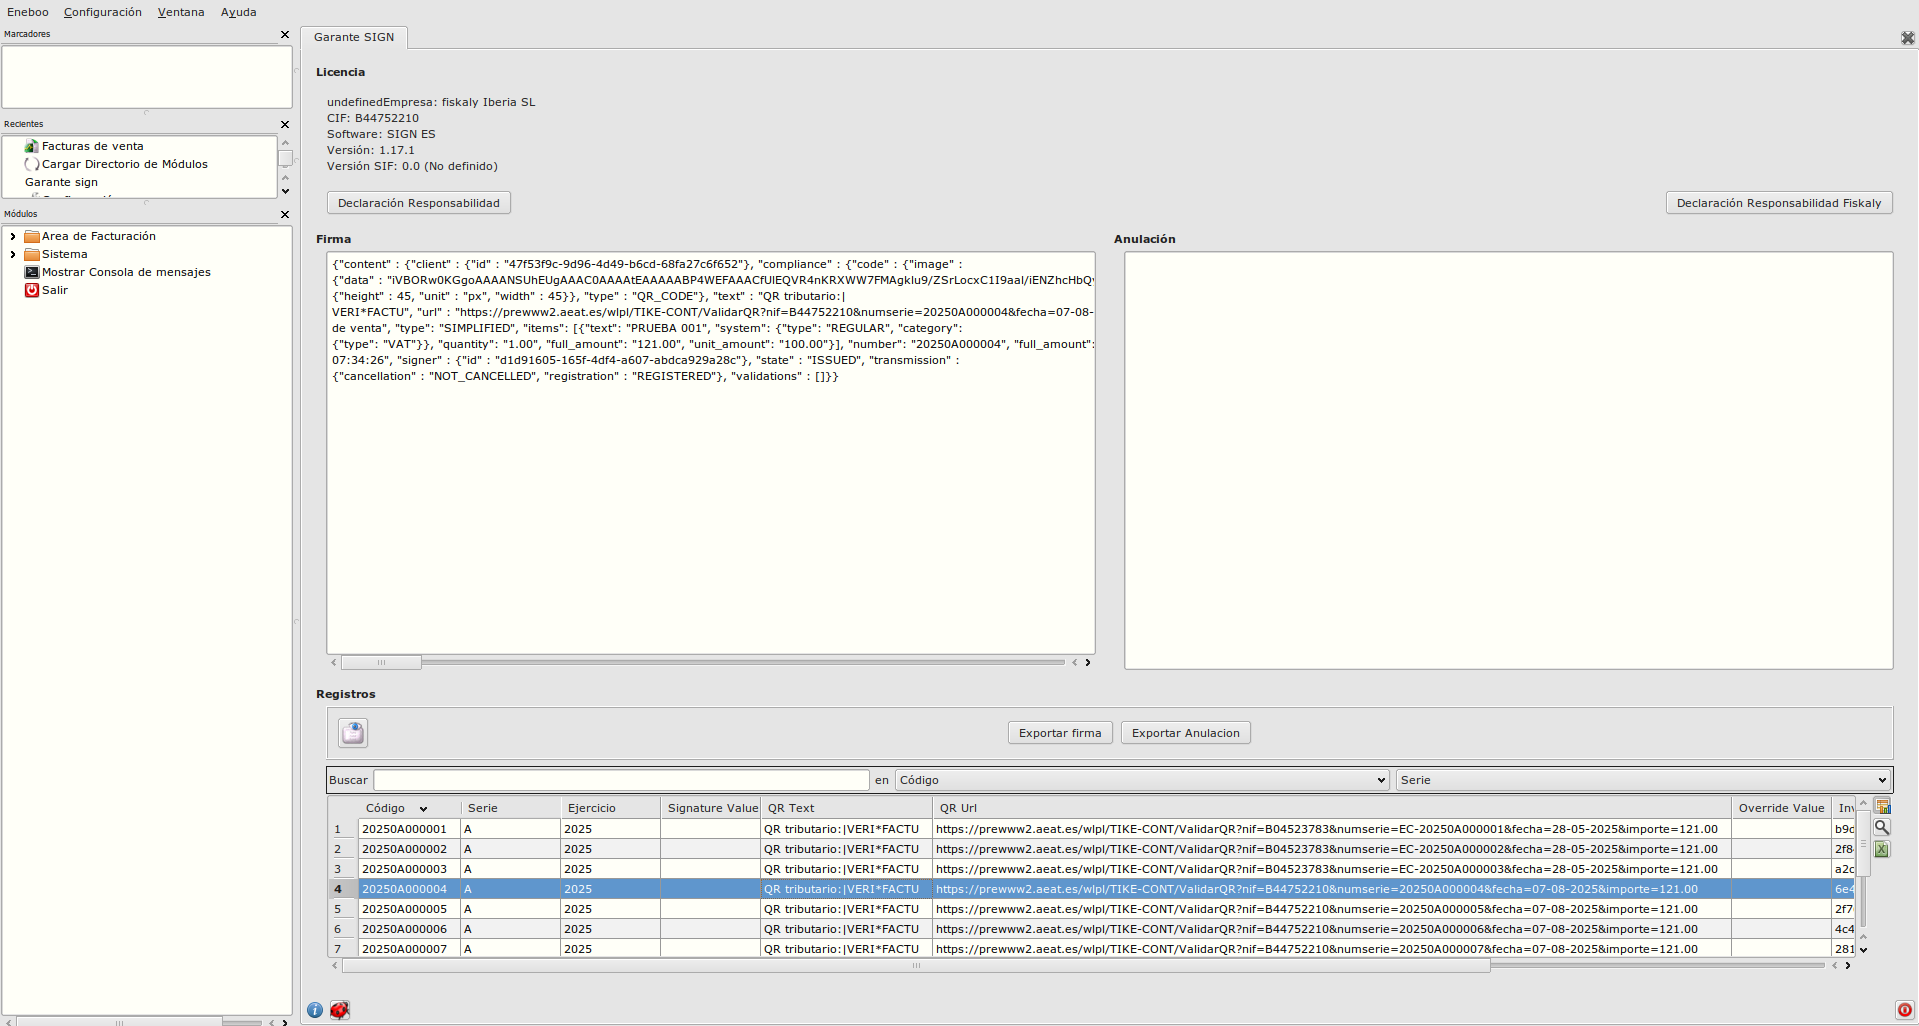Click the console icon beside Mostrar Consola

[x=32, y=272]
